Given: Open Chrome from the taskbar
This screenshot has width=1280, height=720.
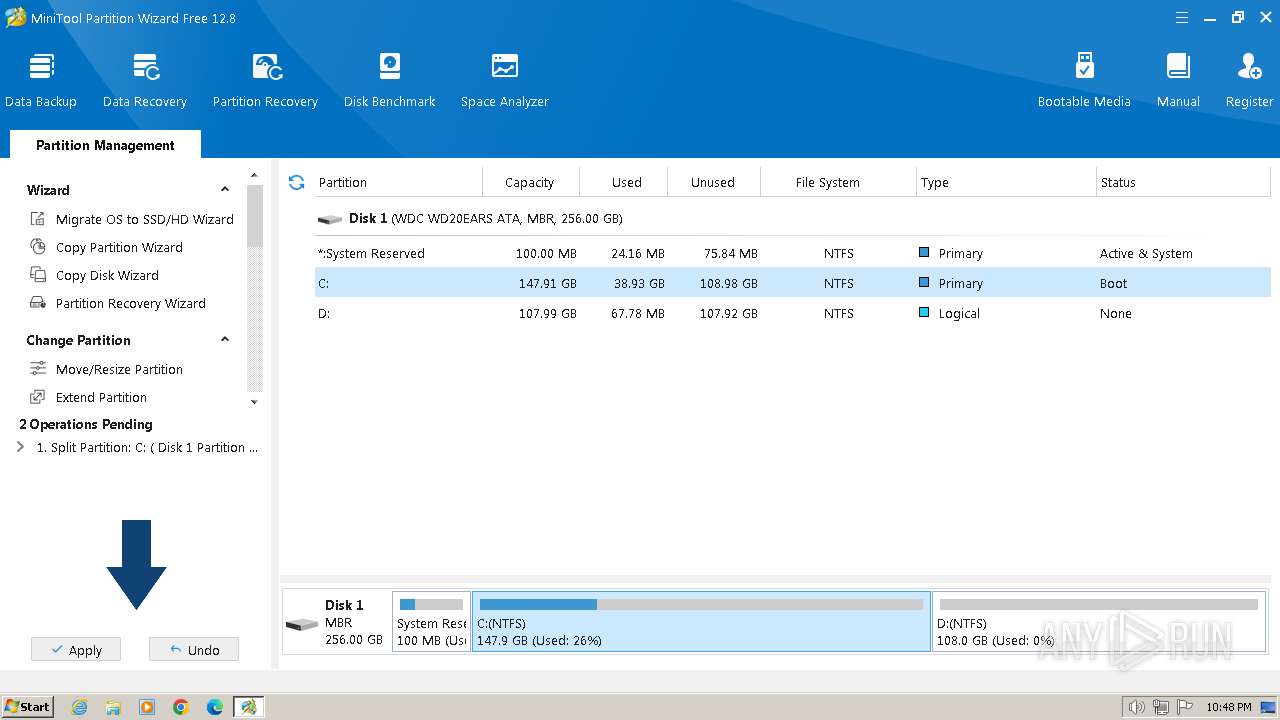Looking at the screenshot, I should pos(181,707).
